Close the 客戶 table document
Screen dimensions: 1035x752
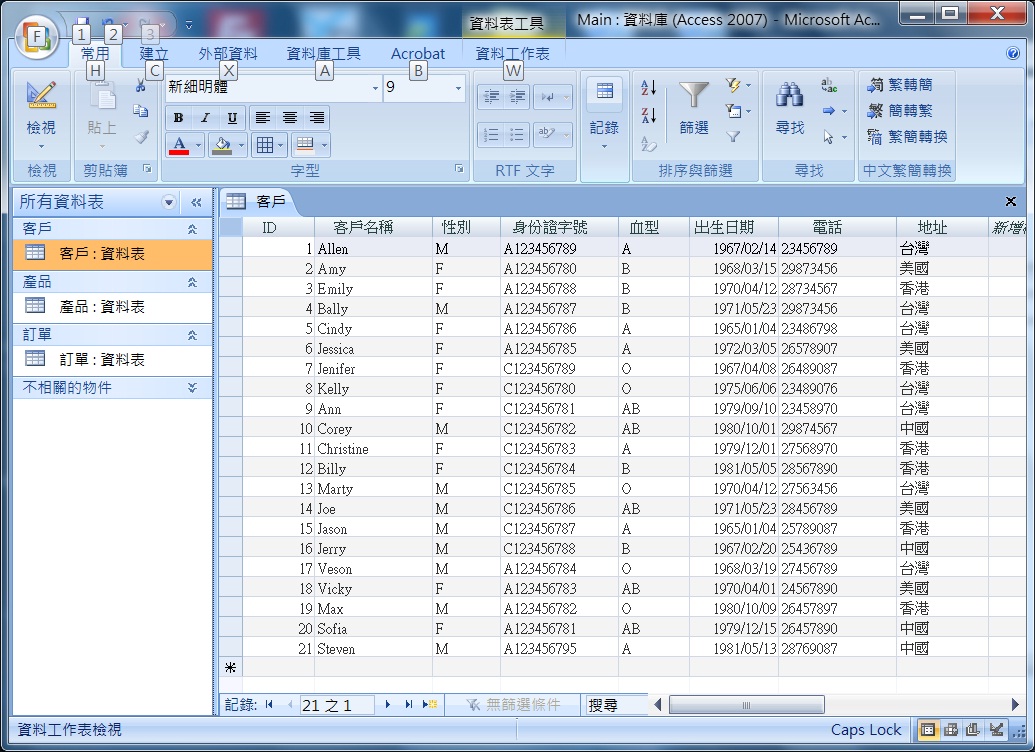1011,201
